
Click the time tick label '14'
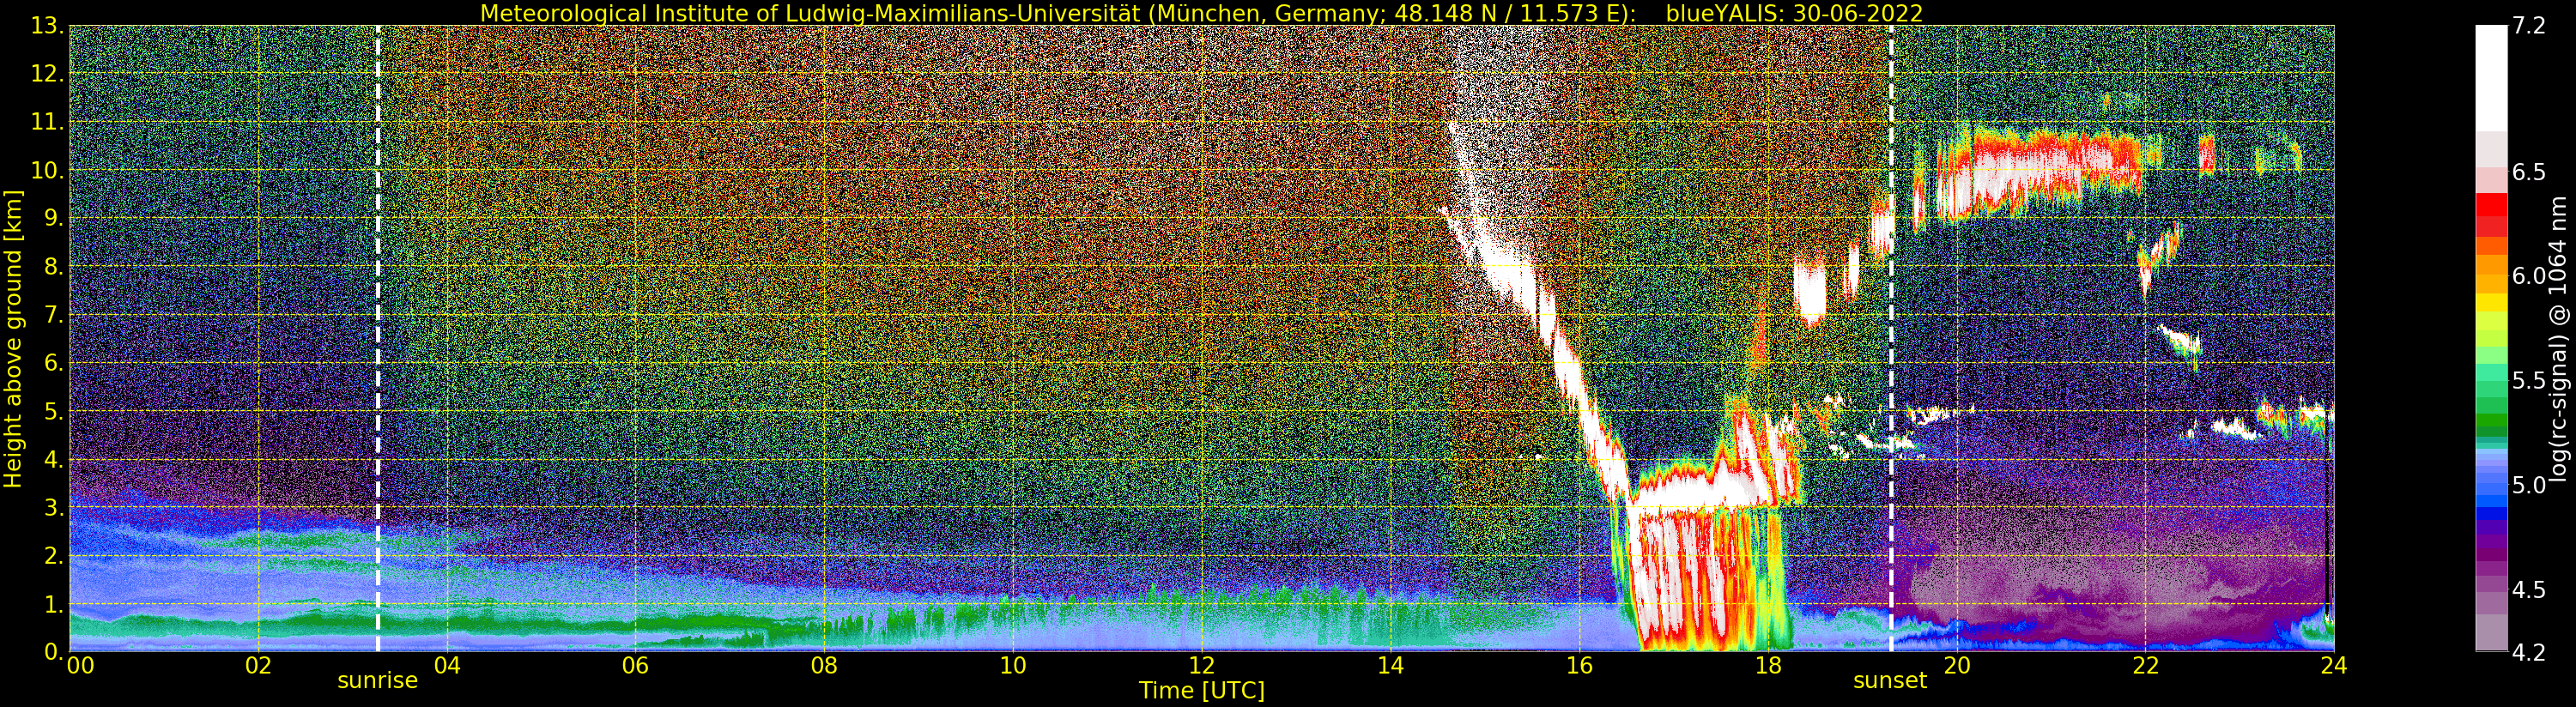point(1390,666)
